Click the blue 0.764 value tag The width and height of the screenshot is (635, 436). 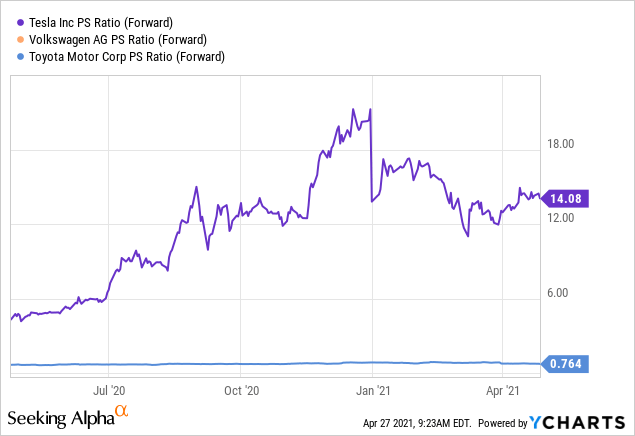tap(565, 364)
